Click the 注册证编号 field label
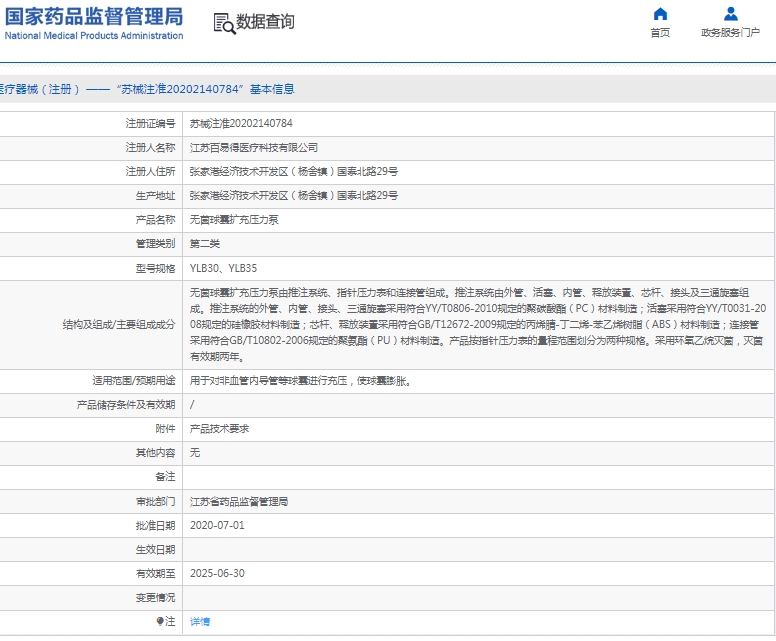 (x=150, y=123)
